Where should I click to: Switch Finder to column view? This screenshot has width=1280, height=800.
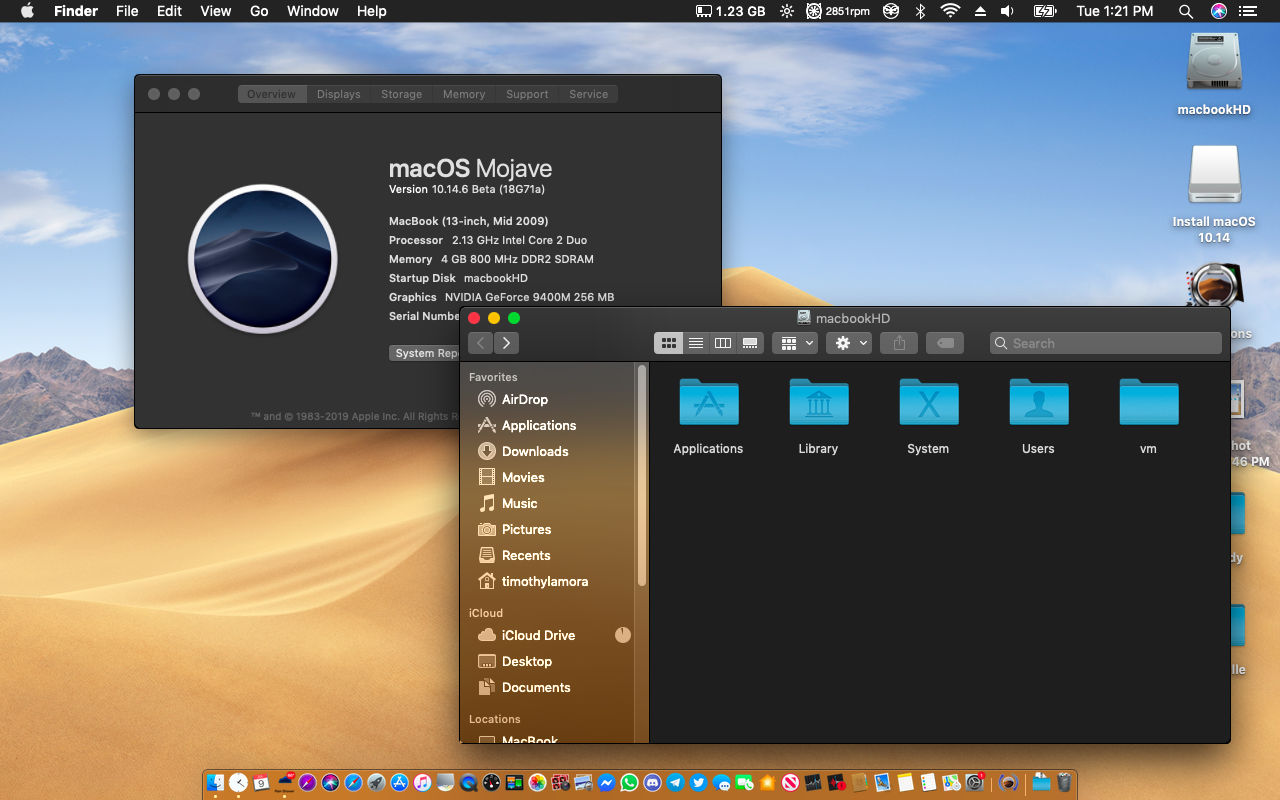tap(723, 343)
